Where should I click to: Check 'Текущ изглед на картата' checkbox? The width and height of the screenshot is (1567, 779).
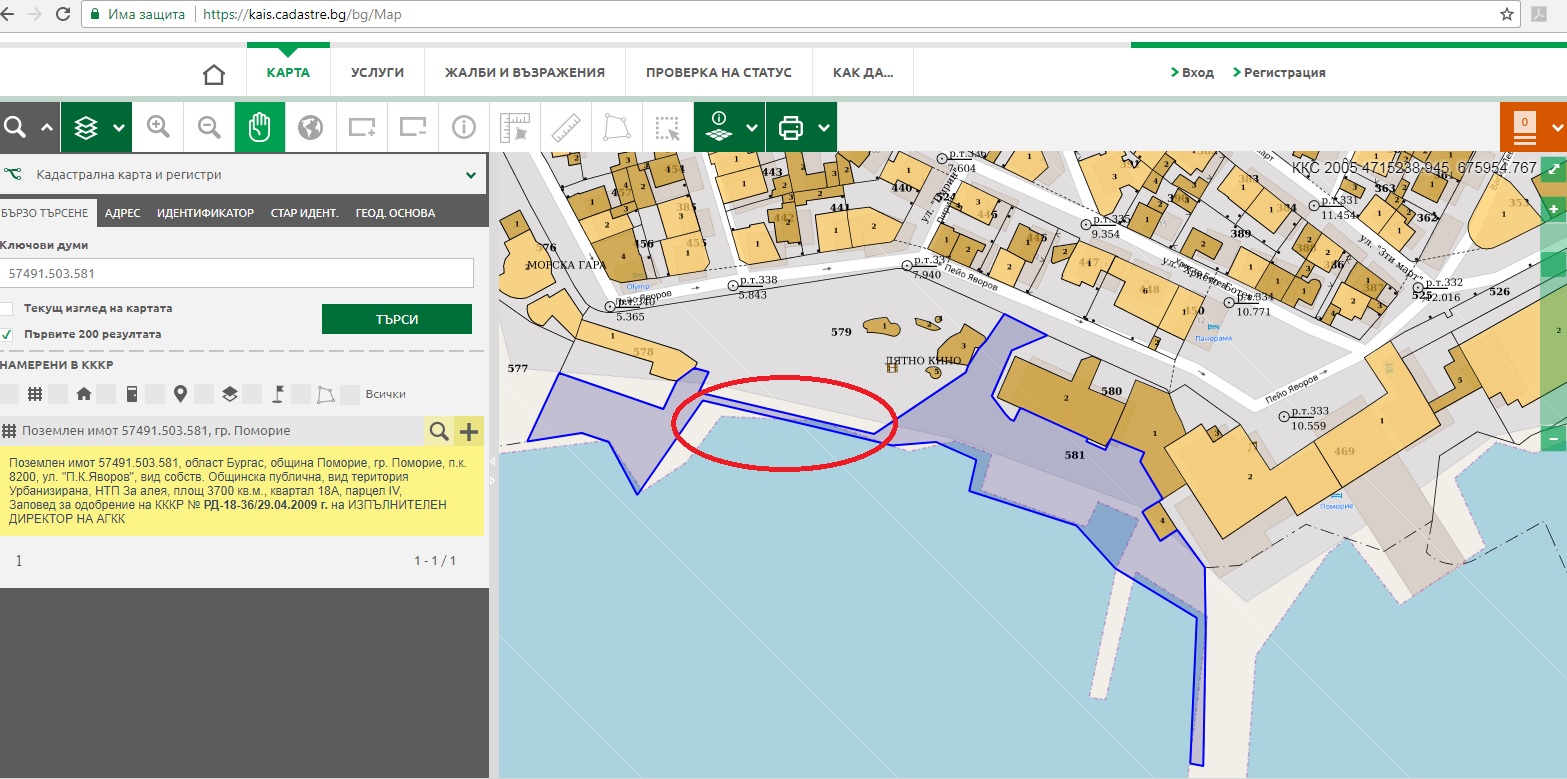pyautogui.click(x=7, y=309)
